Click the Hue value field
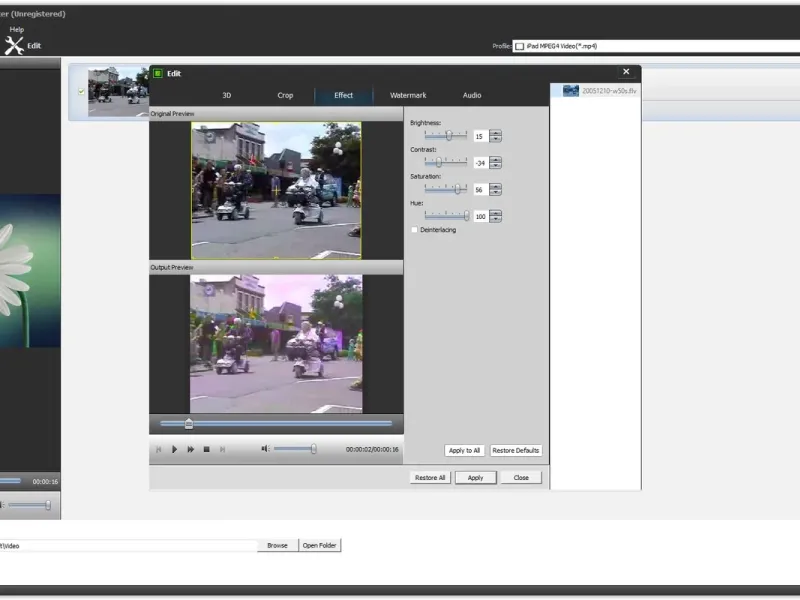 (x=480, y=216)
